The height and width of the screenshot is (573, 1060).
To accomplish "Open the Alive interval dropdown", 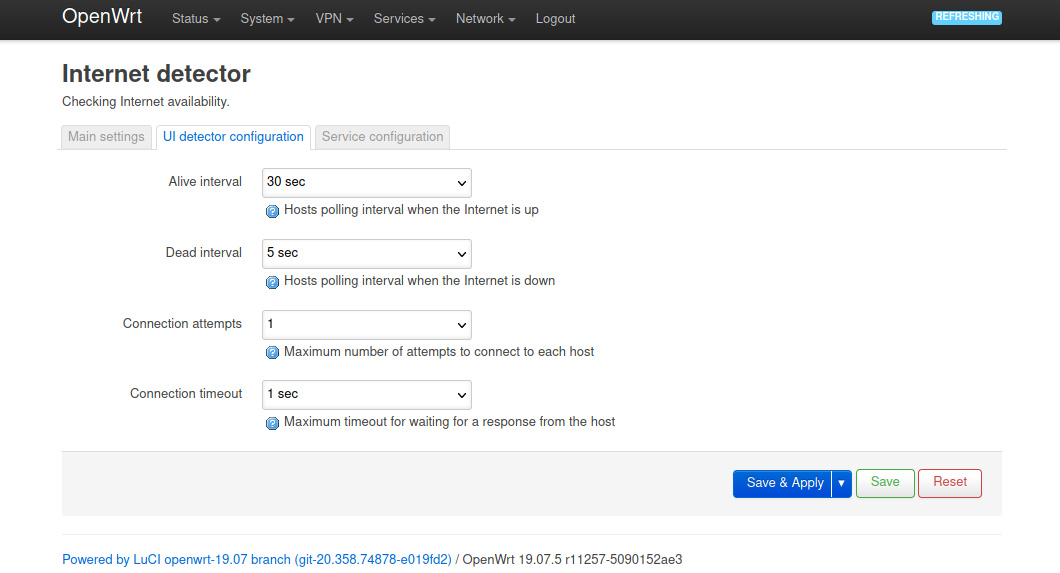I will 366,183.
